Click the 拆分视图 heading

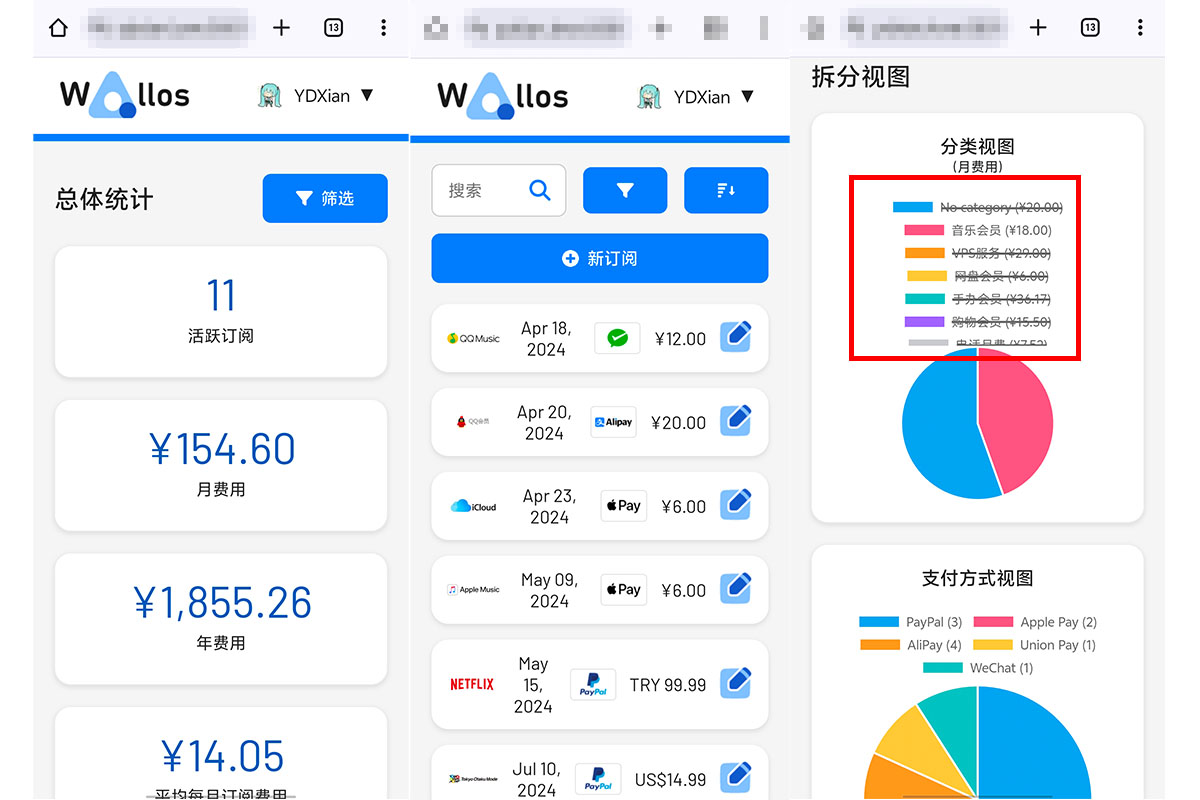[x=861, y=77]
